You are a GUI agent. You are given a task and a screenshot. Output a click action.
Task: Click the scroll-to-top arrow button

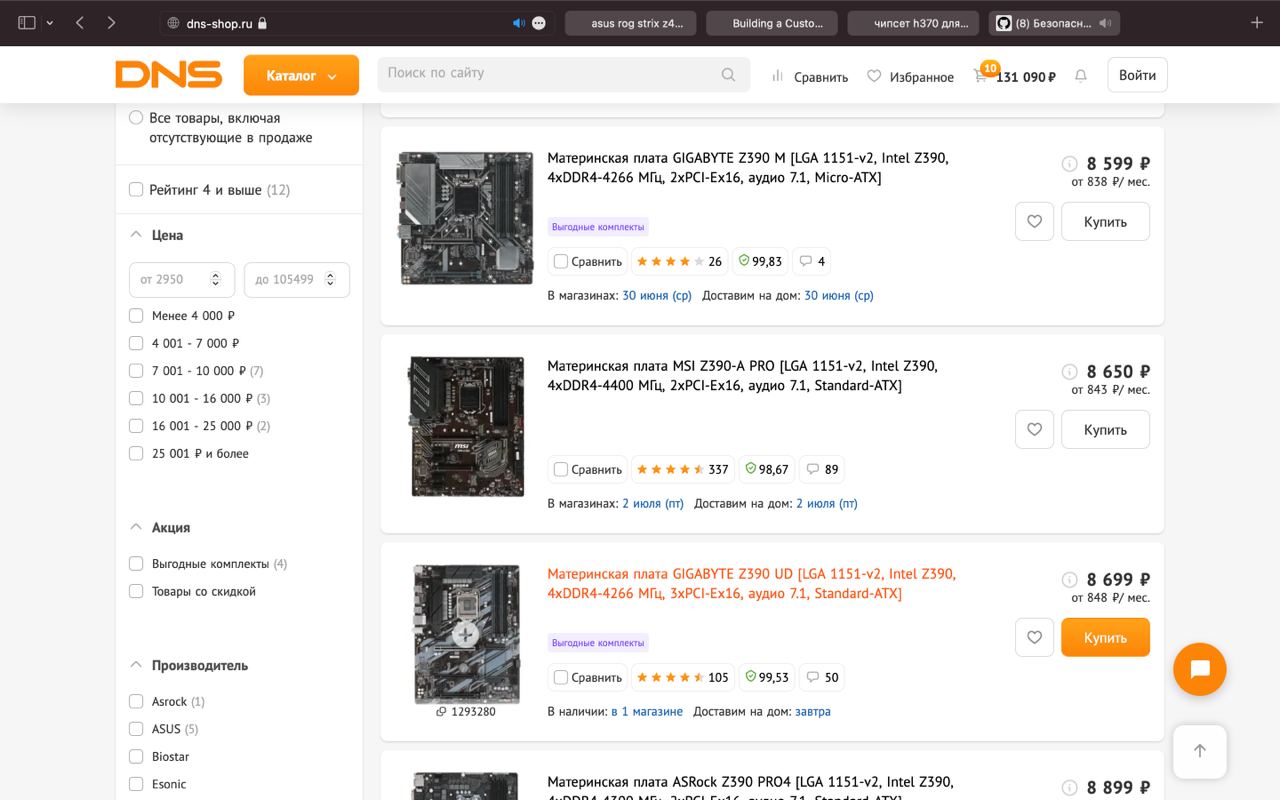(x=1200, y=751)
